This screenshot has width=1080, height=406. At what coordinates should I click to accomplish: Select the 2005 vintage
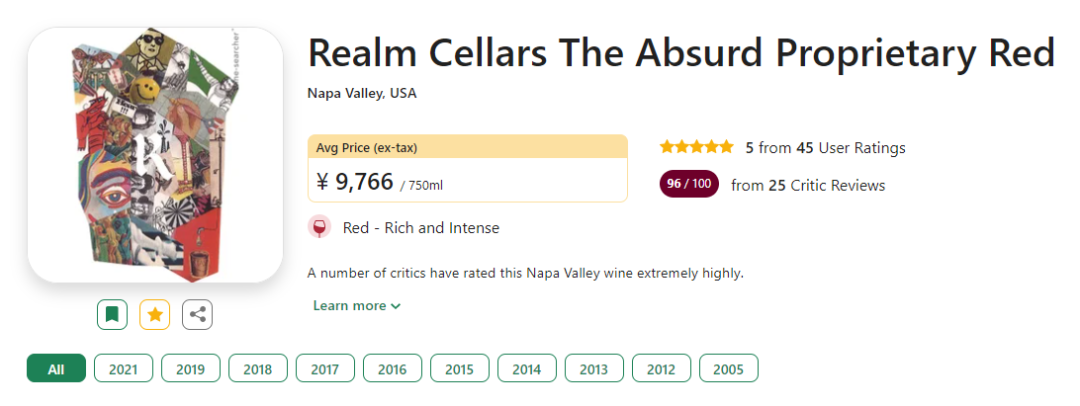pos(728,368)
